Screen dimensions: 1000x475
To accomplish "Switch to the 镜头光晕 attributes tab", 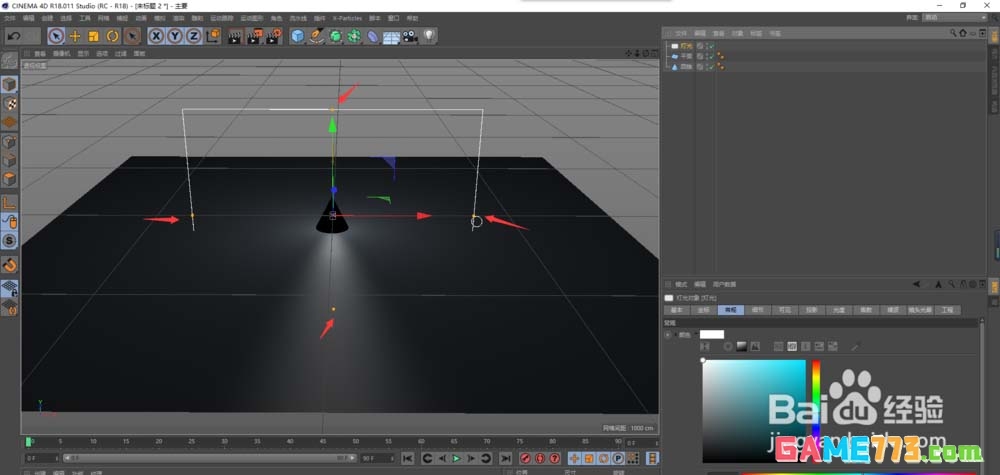I will [x=919, y=310].
